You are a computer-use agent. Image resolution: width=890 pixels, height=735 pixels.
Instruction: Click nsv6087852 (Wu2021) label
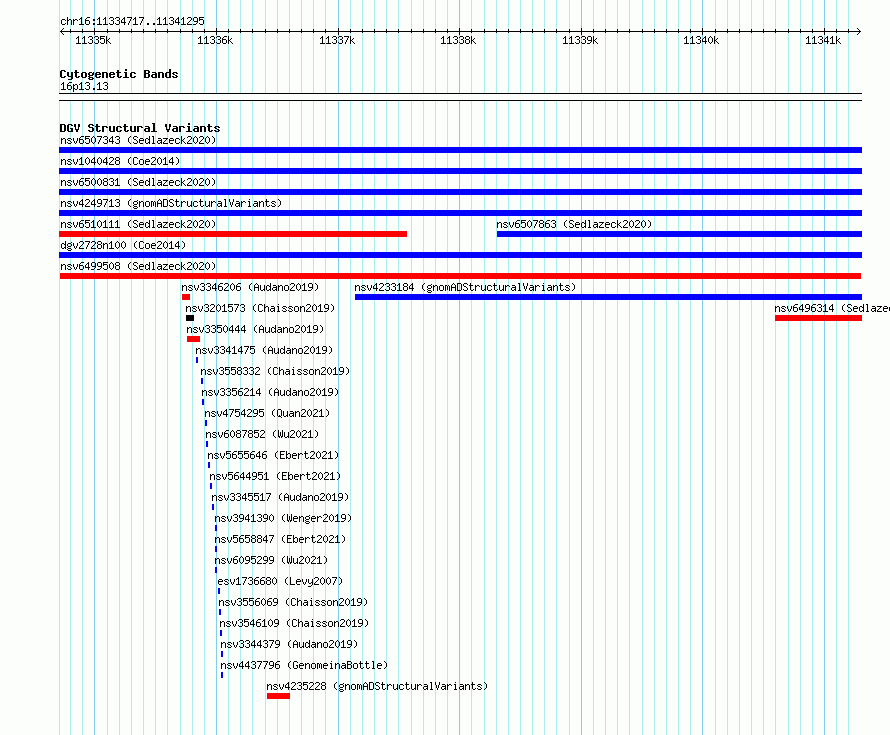262,434
